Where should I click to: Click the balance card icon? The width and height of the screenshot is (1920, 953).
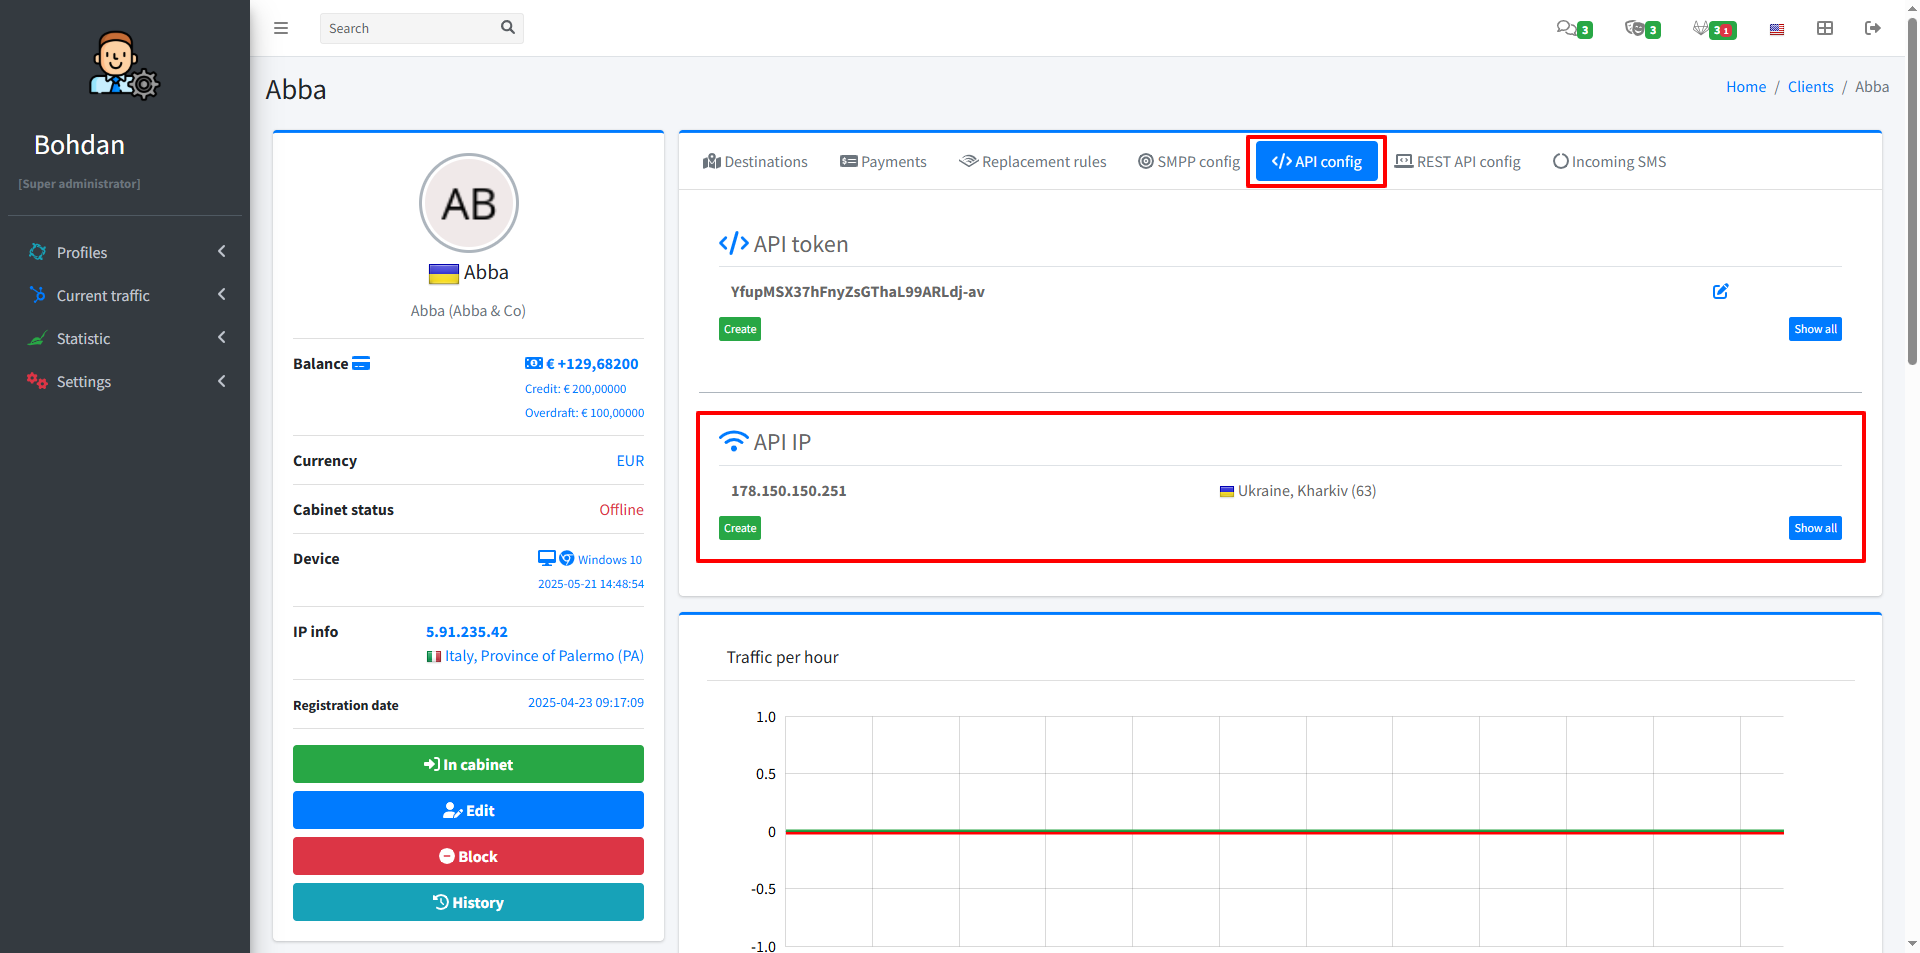(x=361, y=364)
